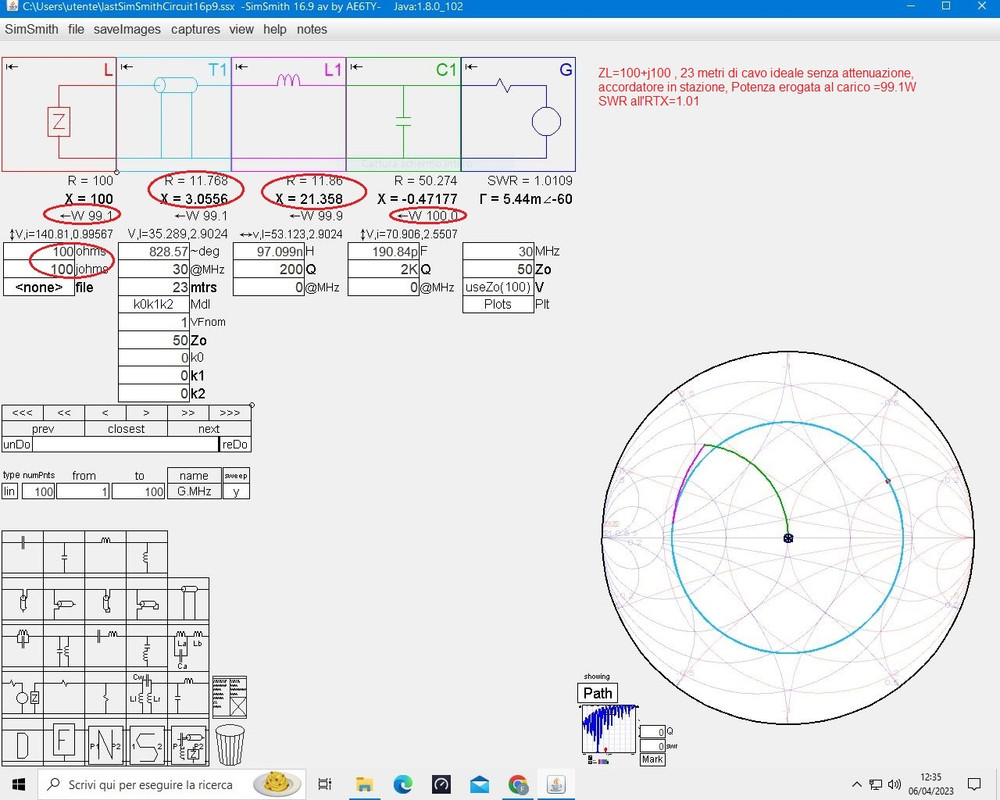Open the saveImages menu

127,29
